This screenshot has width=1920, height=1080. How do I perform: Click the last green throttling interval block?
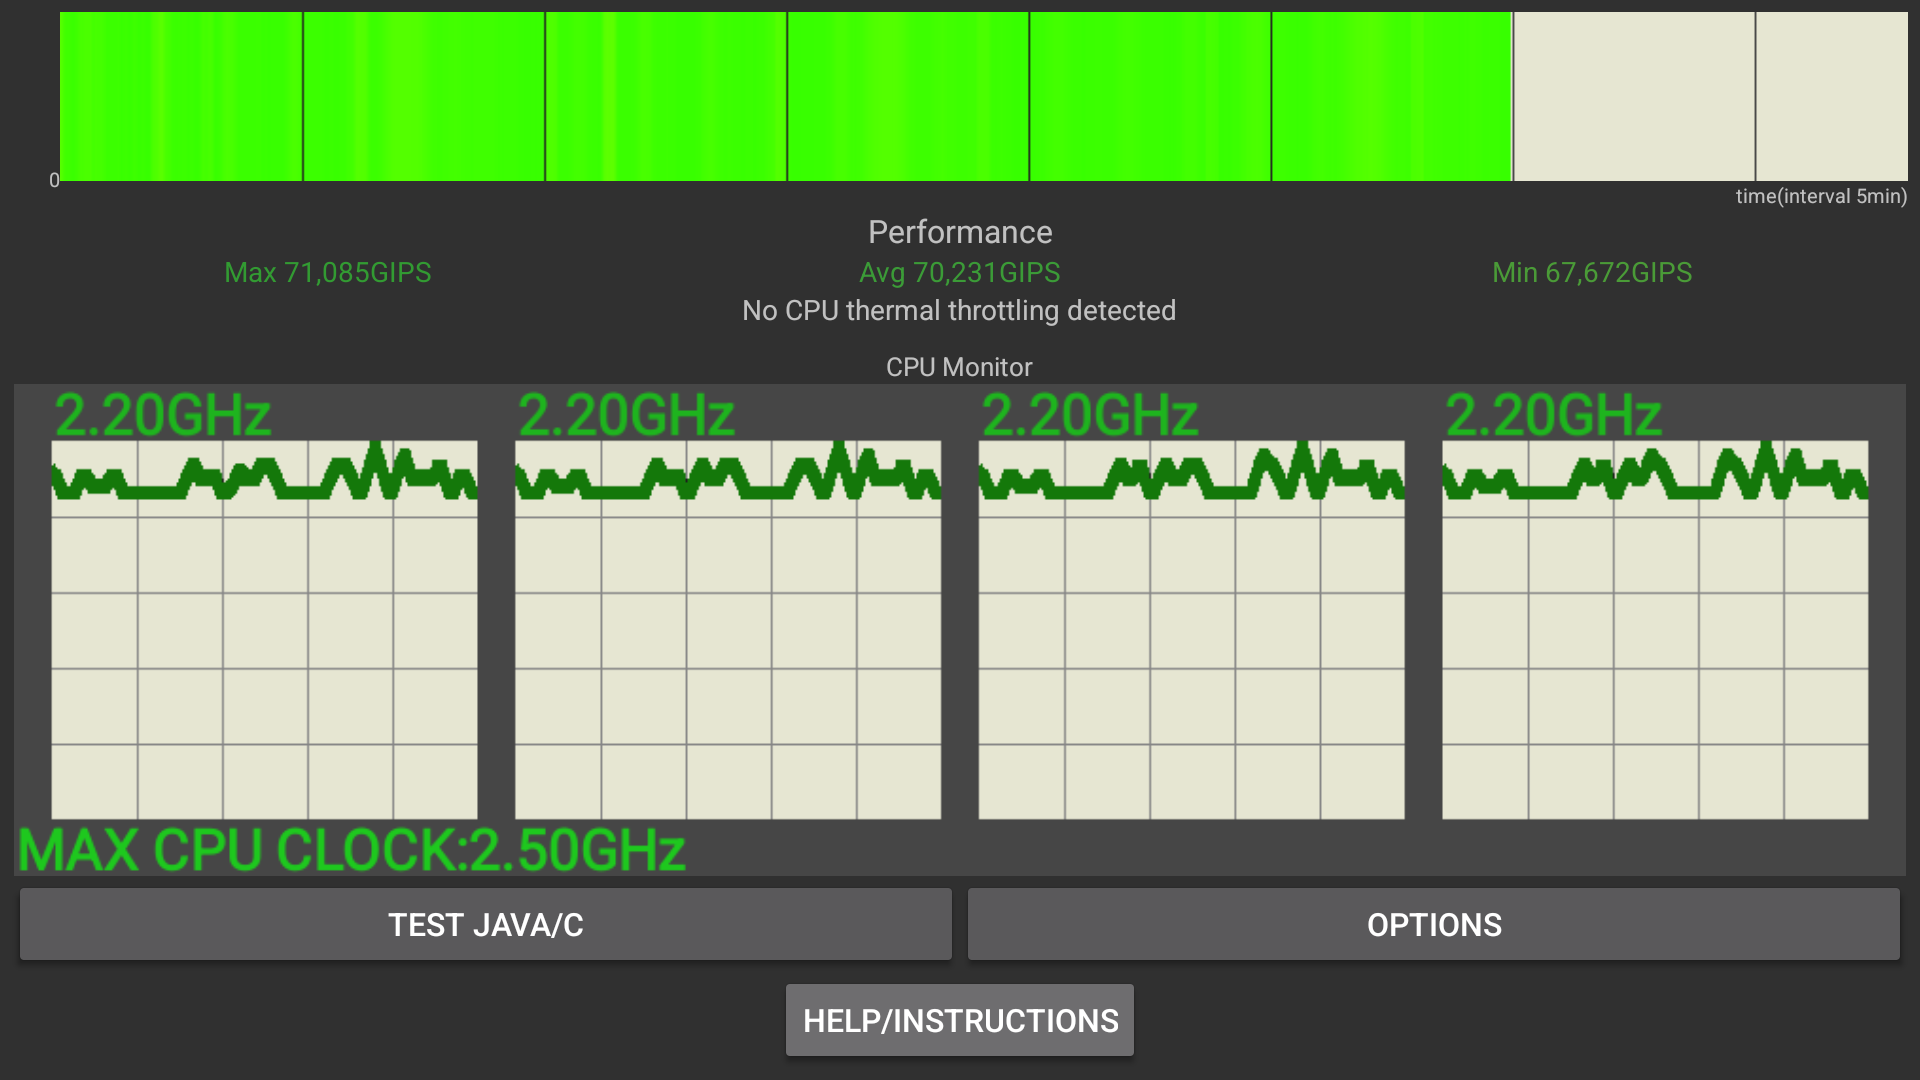pos(1391,97)
